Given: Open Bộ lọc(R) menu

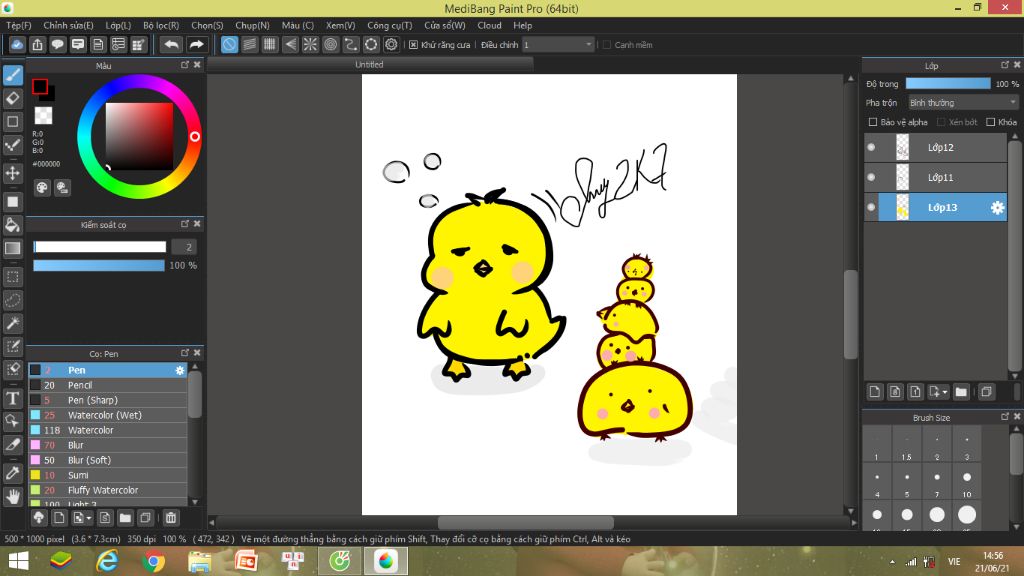Looking at the screenshot, I should click(161, 25).
